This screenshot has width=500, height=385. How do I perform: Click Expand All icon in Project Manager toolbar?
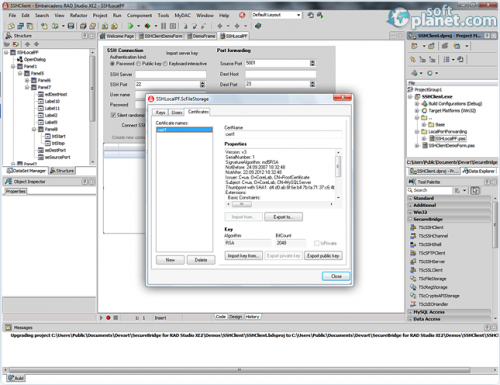pyautogui.click(x=422, y=60)
